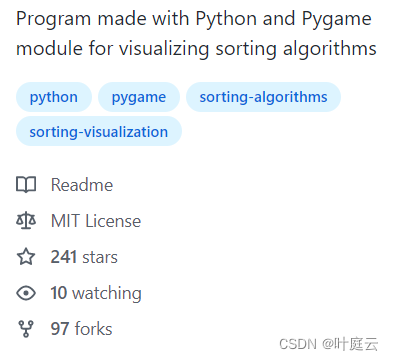Click the bold 97 fork count

tap(60, 329)
